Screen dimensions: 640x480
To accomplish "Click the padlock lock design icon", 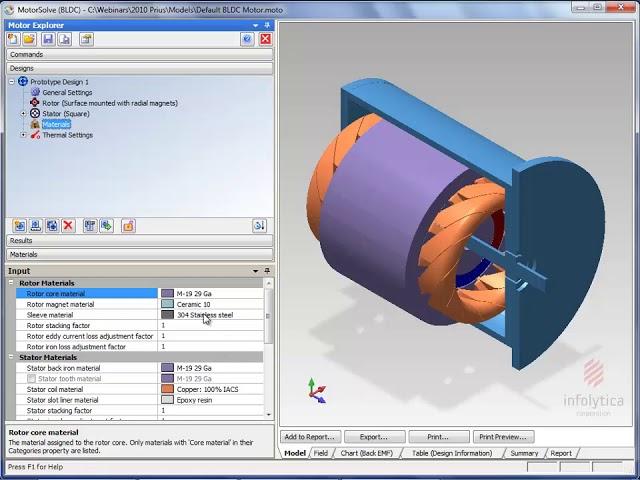I will pos(128,226).
